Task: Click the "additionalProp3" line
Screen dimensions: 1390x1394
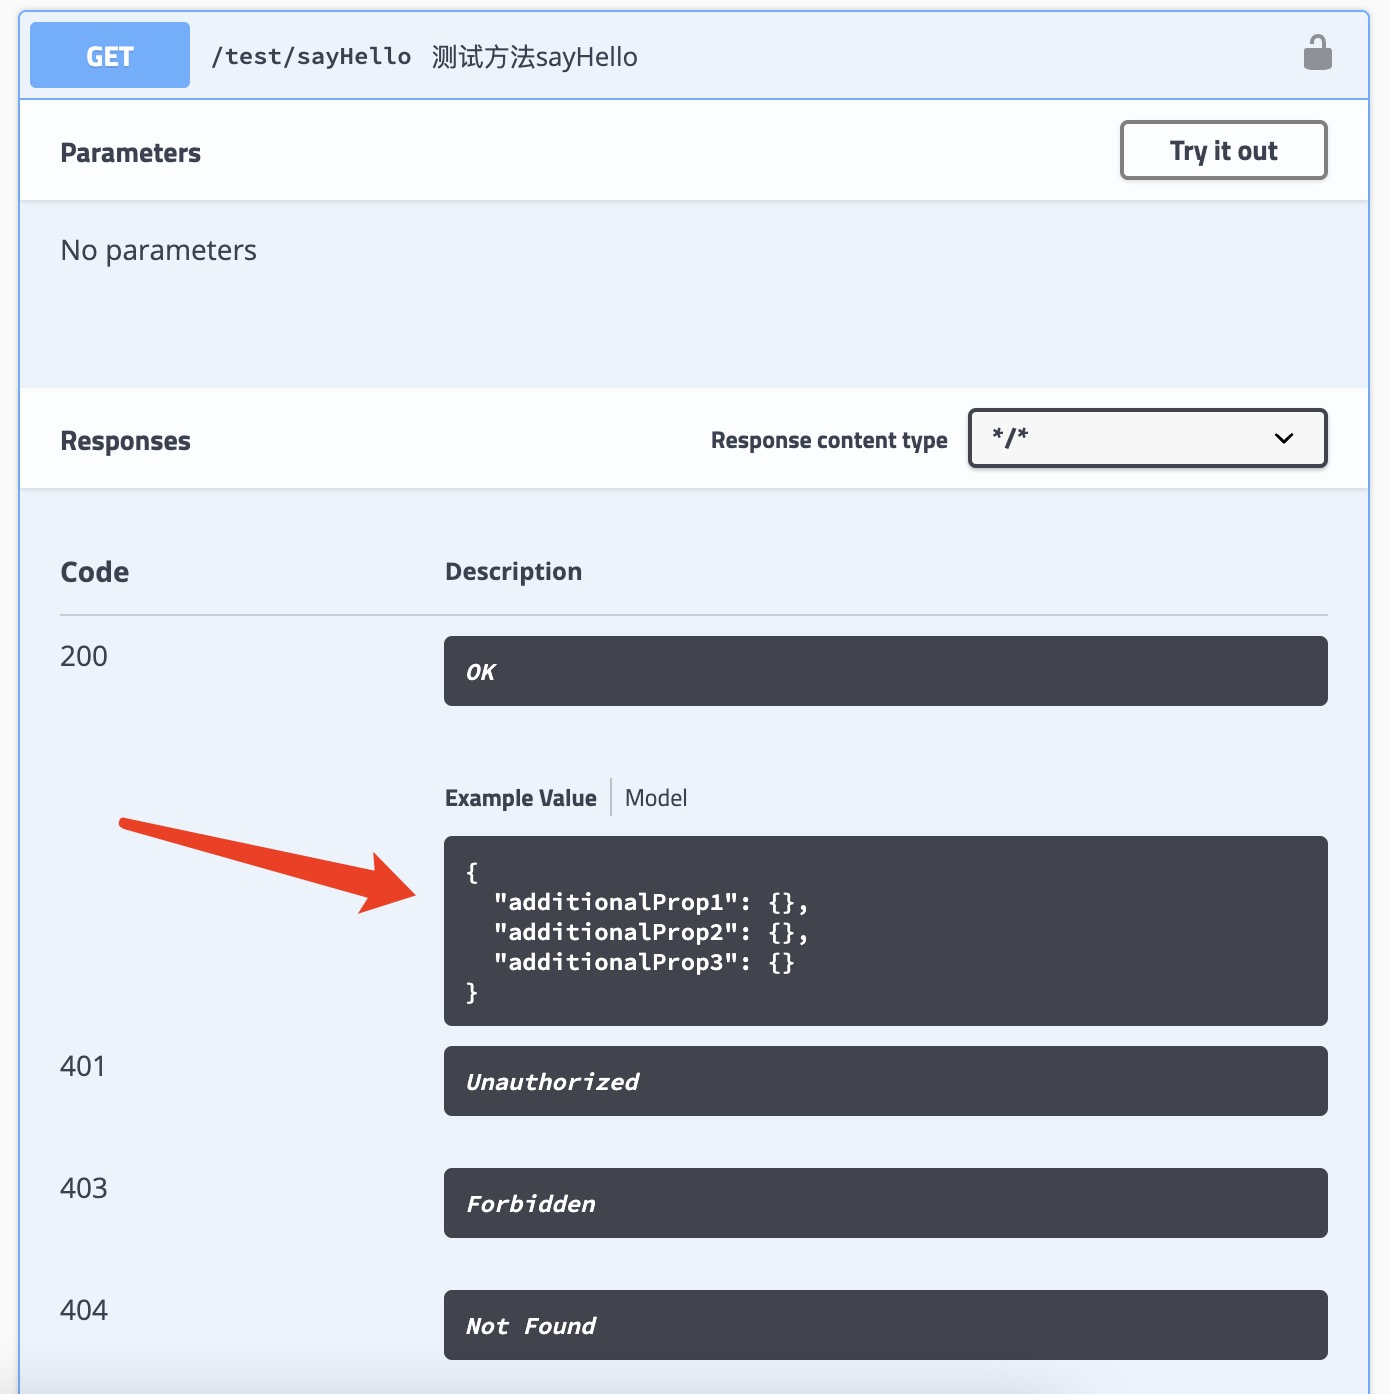Action: (x=644, y=962)
